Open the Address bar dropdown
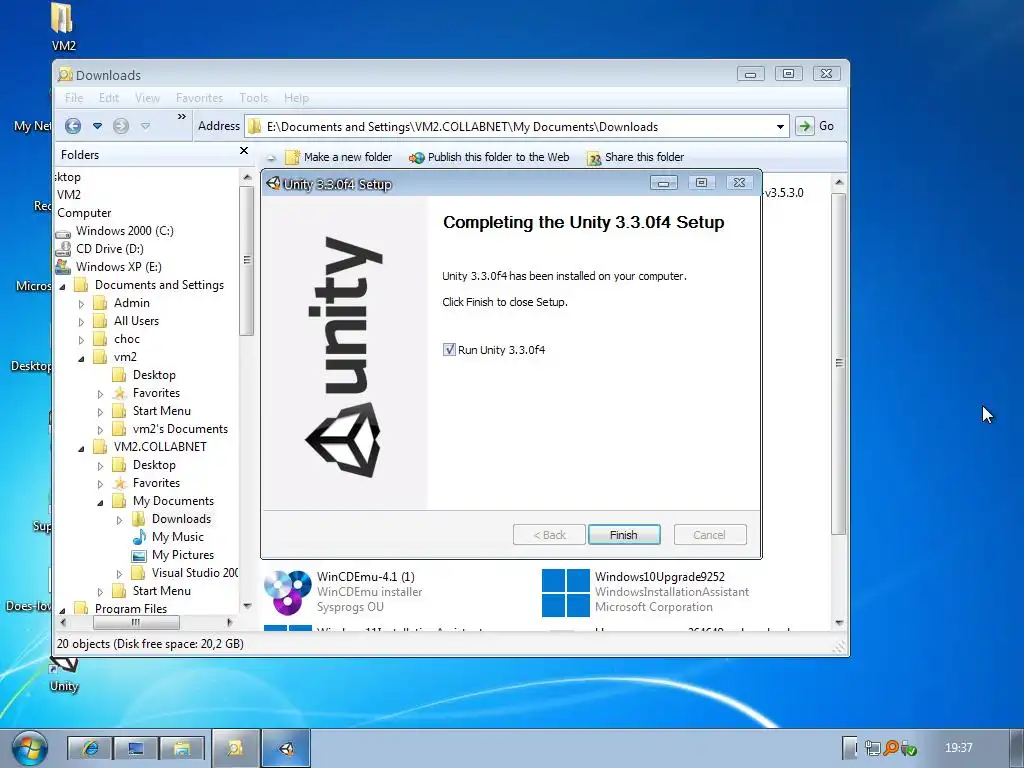The image size is (1024, 768). (780, 127)
